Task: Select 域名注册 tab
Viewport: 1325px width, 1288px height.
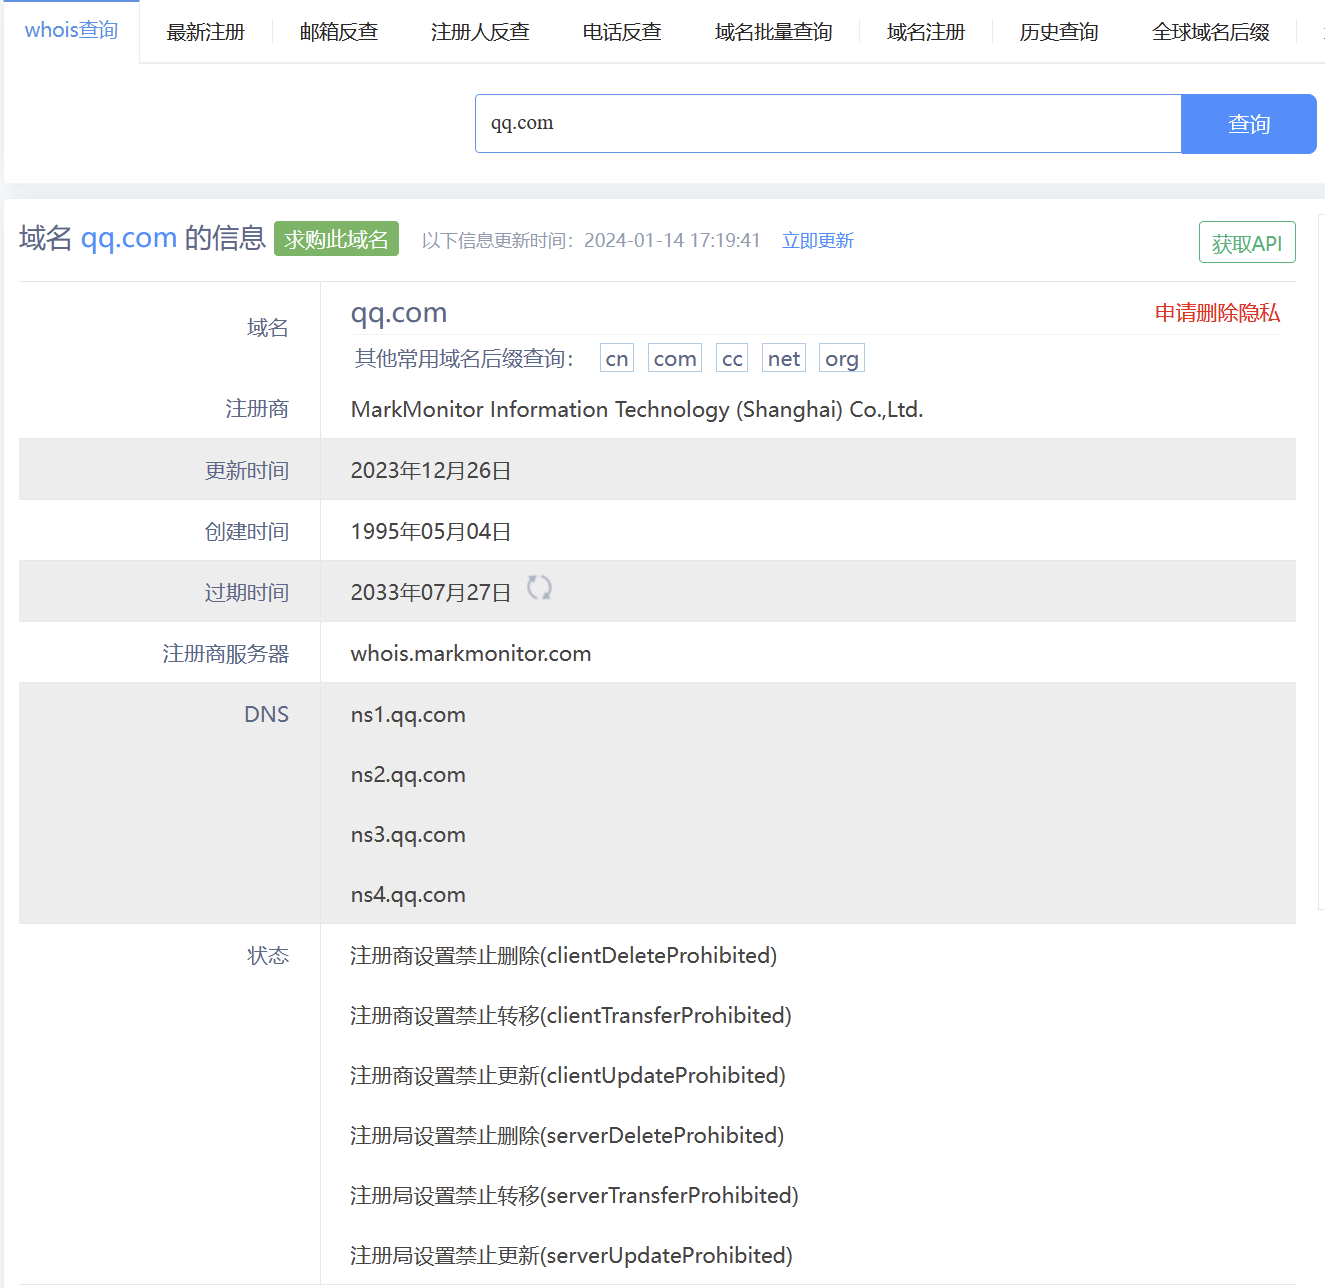Action: click(x=926, y=32)
